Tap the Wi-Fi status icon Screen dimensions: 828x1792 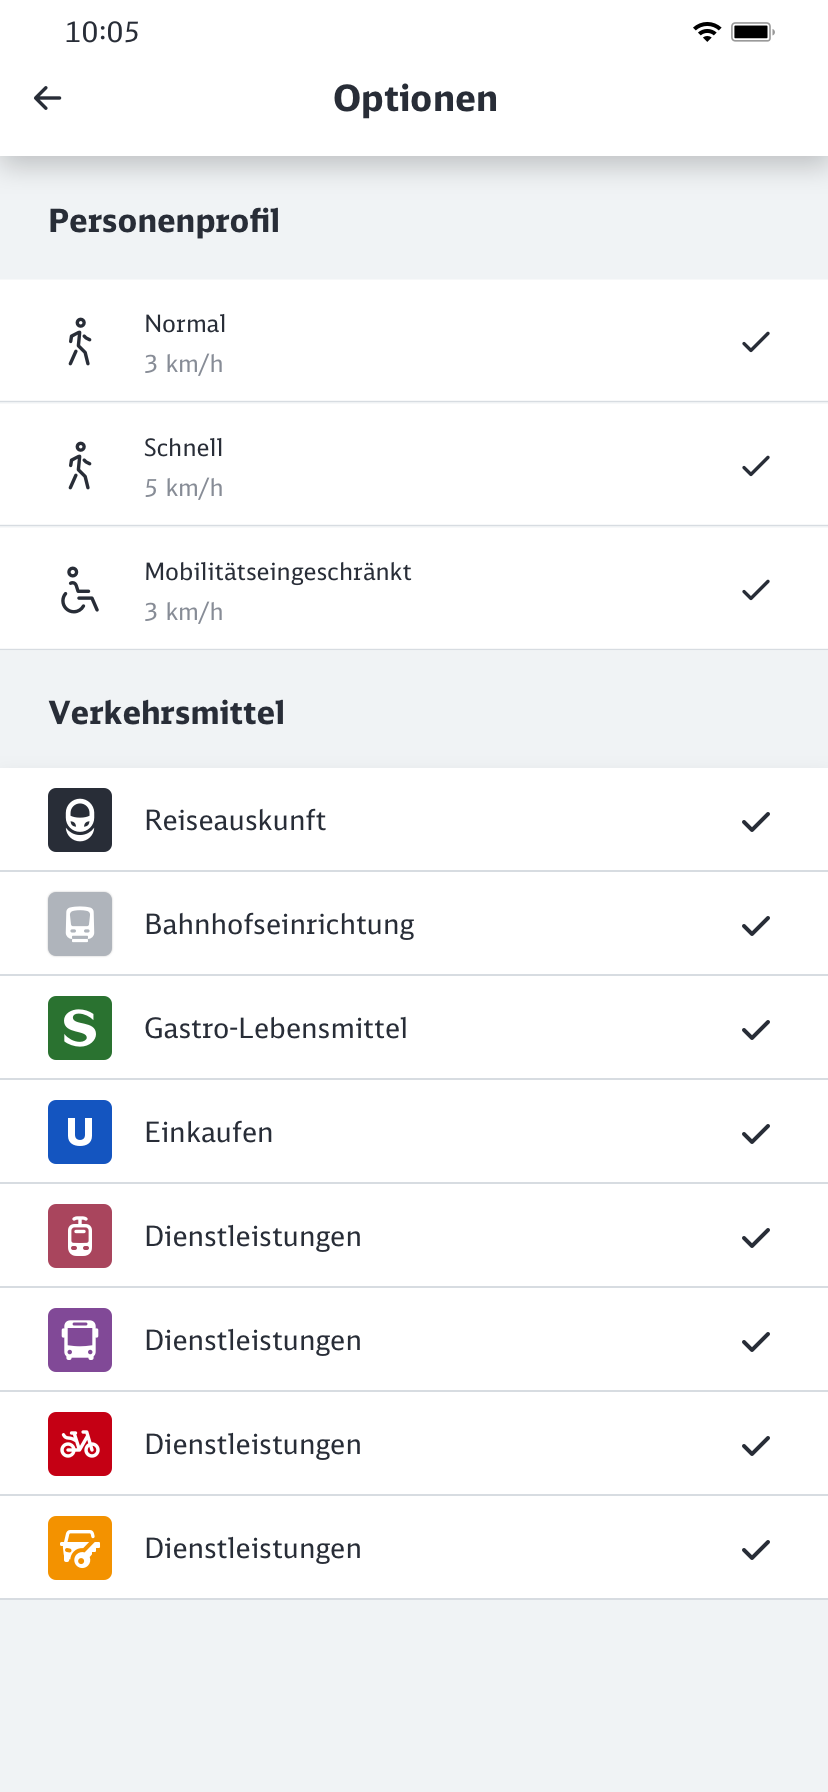point(707,32)
